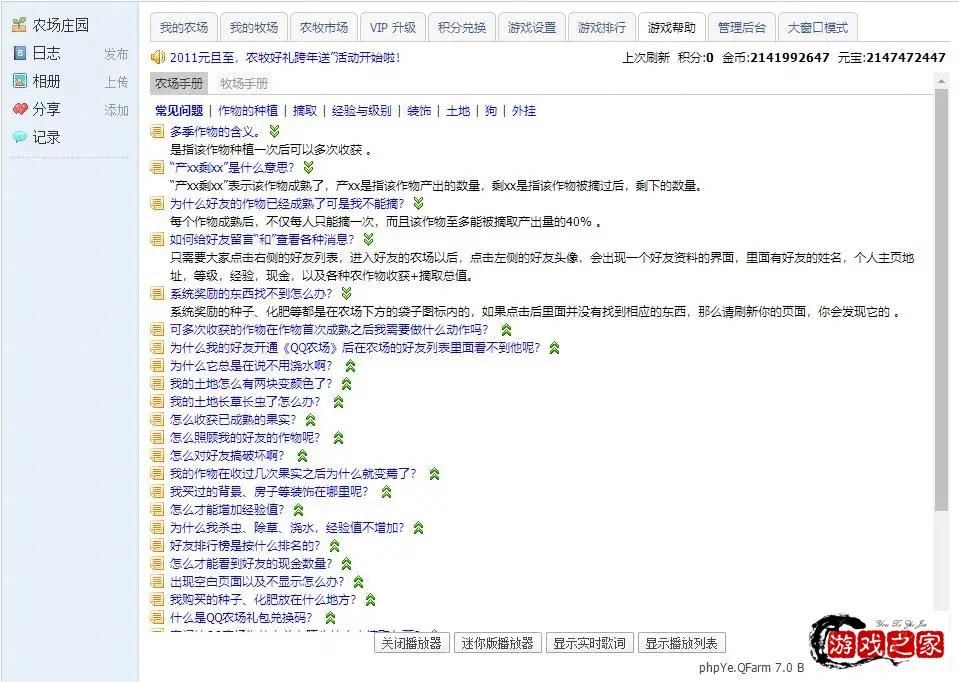
Task: Open the 相册 photo album icon
Action: pos(22,81)
